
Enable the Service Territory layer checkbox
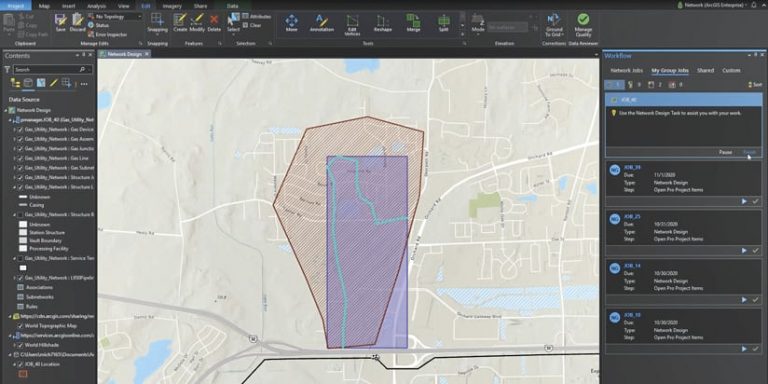pos(20,258)
